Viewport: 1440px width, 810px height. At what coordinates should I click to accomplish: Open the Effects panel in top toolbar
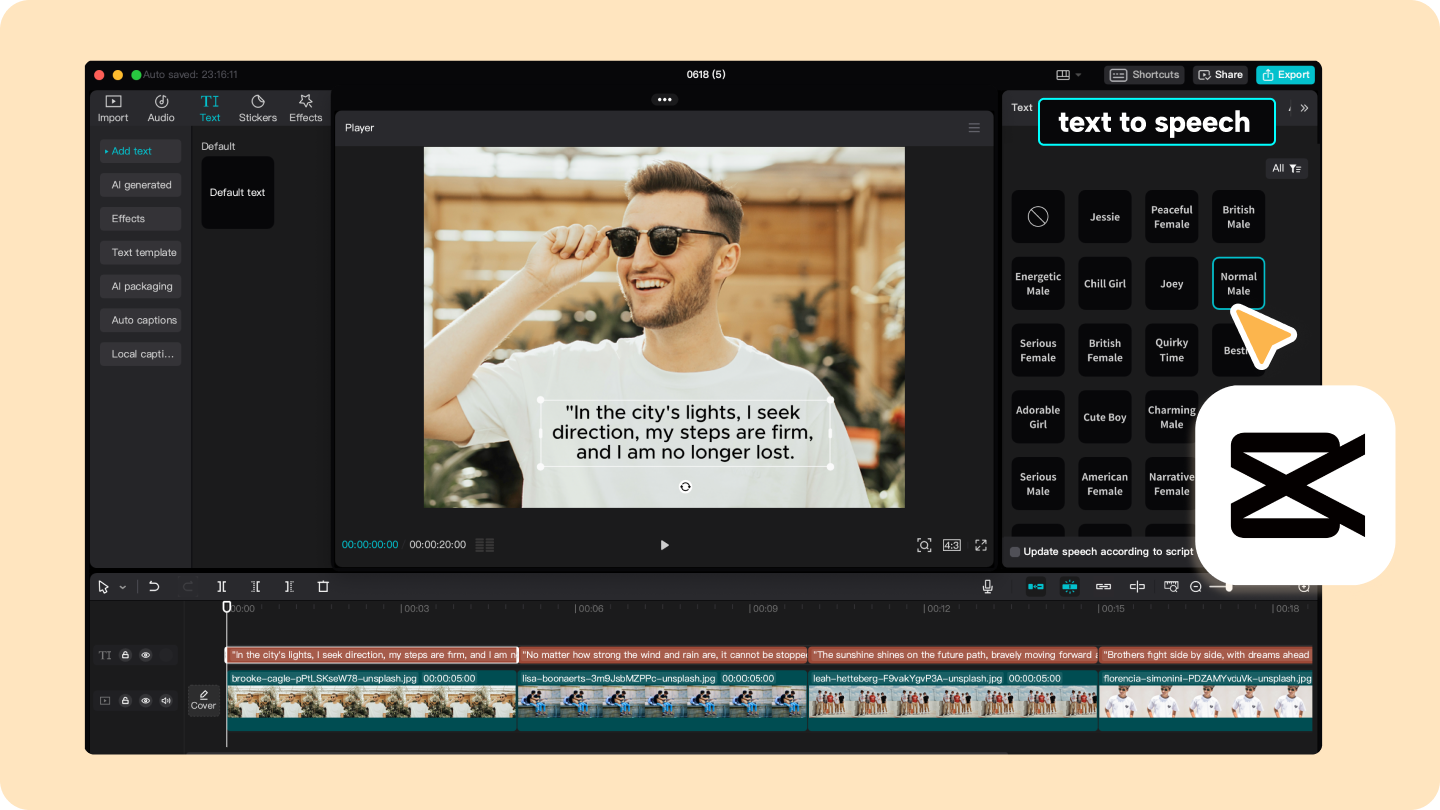tap(305, 108)
